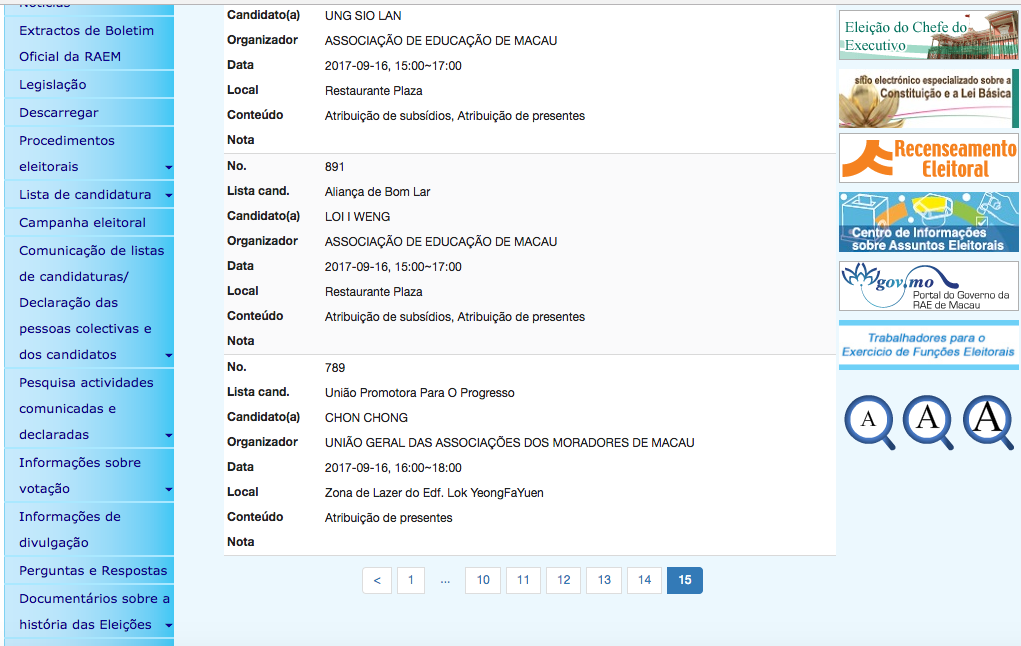Expand the Informações sobre votação submenu arrow
This screenshot has height=646, width=1021.
pos(168,490)
